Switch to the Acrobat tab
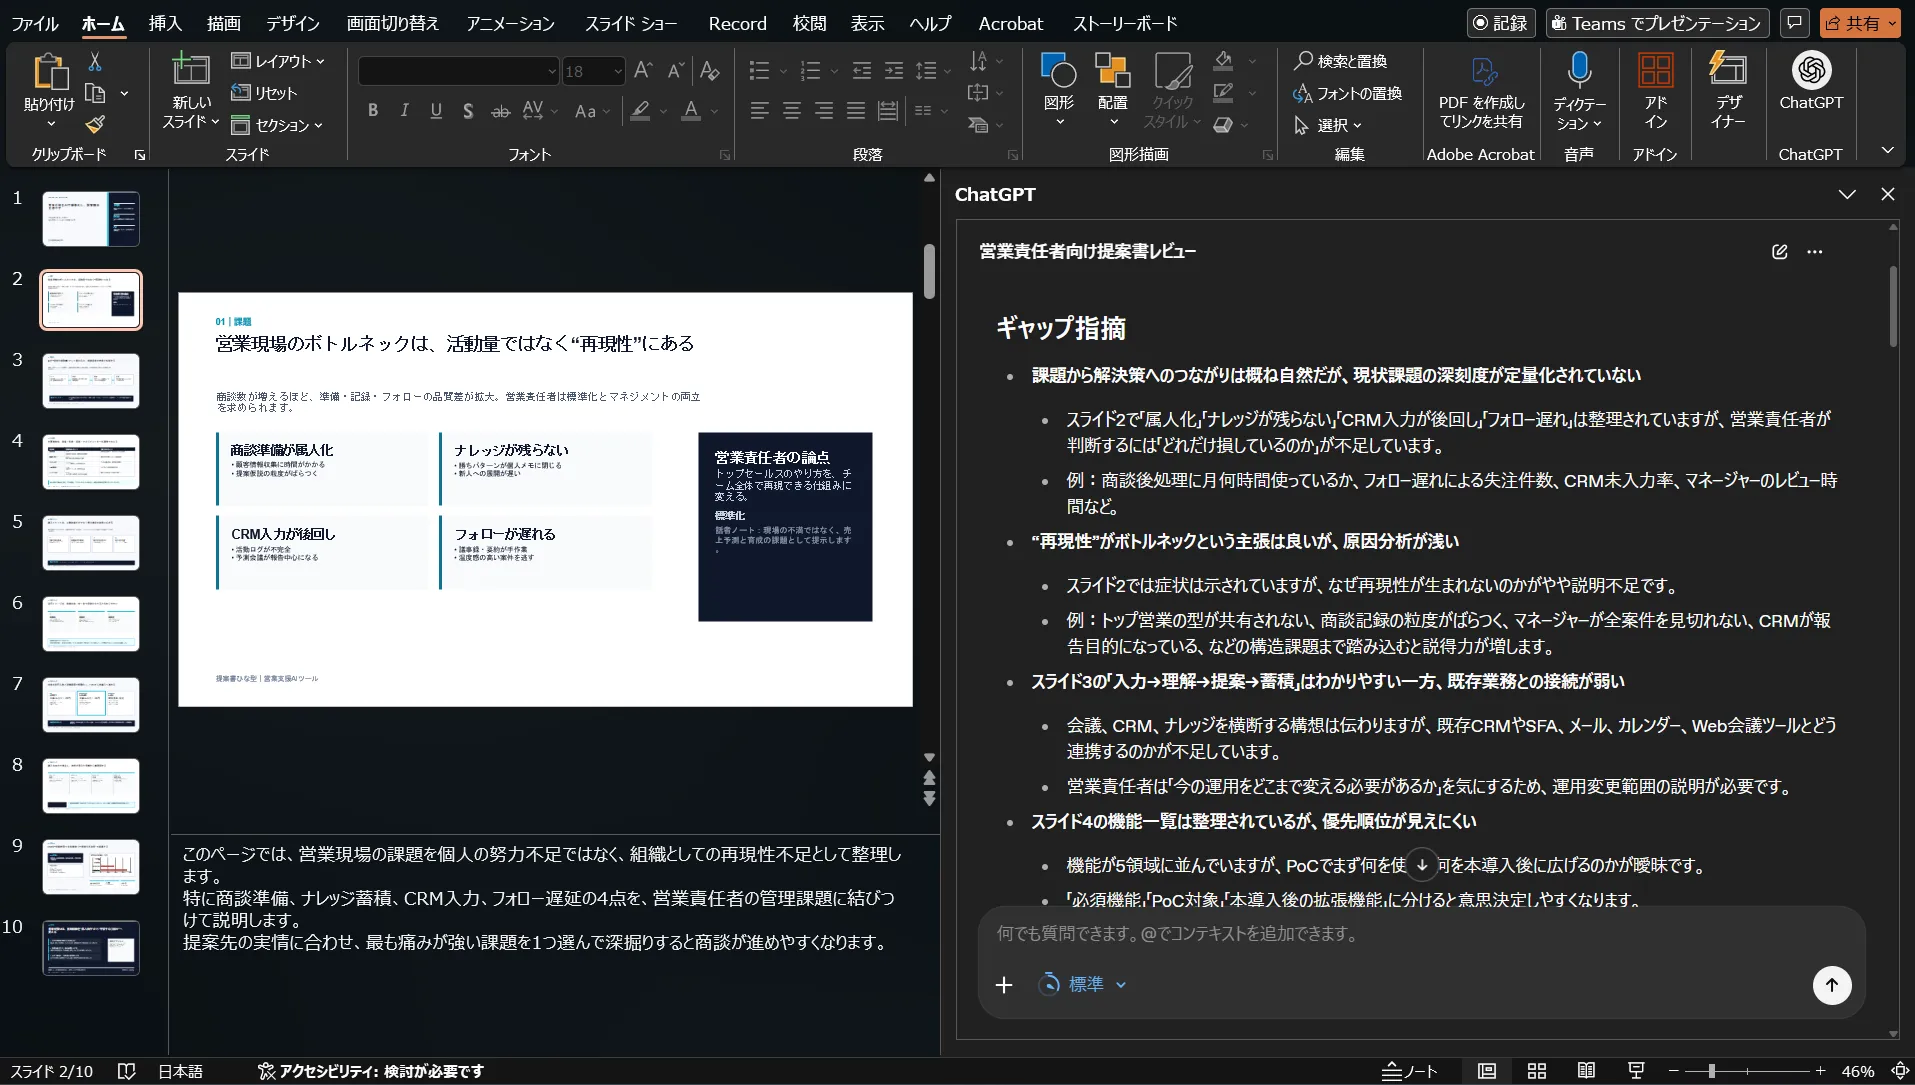 click(x=1010, y=23)
